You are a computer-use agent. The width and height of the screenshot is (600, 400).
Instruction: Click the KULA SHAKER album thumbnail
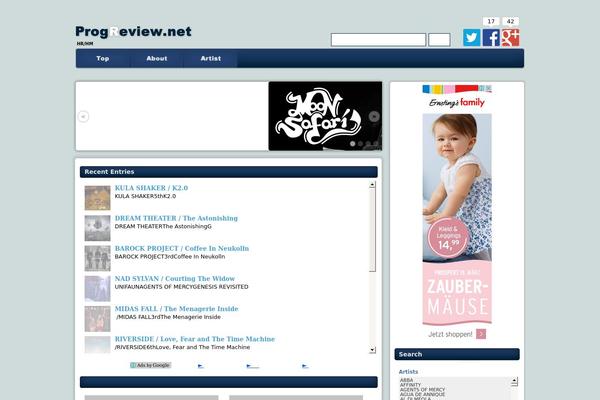[98, 198]
